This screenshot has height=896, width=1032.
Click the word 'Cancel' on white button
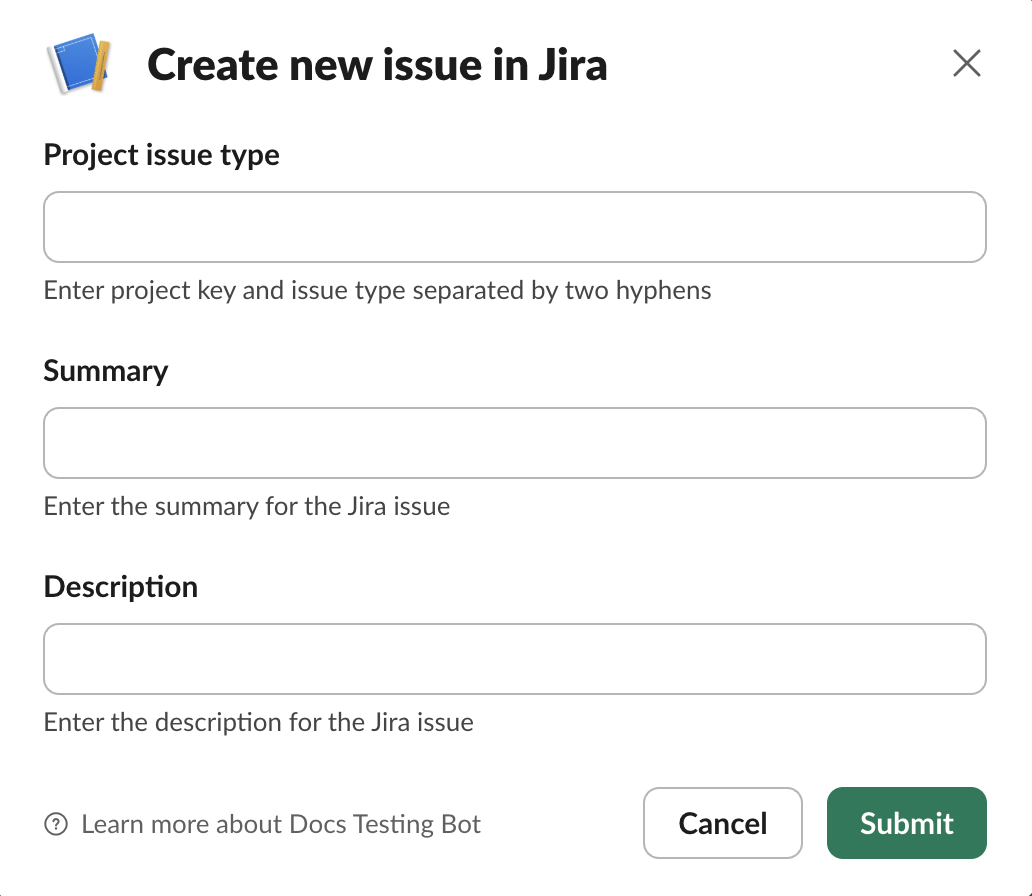pyautogui.click(x=723, y=823)
